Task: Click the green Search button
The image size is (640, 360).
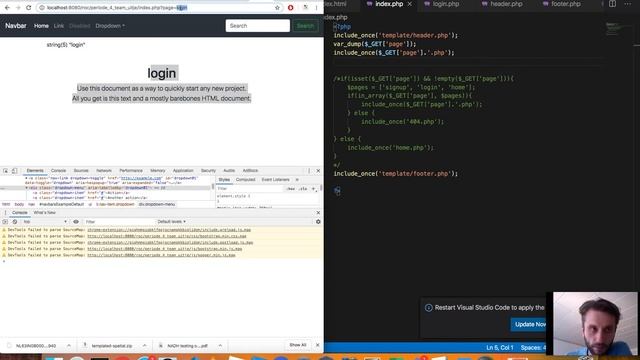Action: click(305, 26)
